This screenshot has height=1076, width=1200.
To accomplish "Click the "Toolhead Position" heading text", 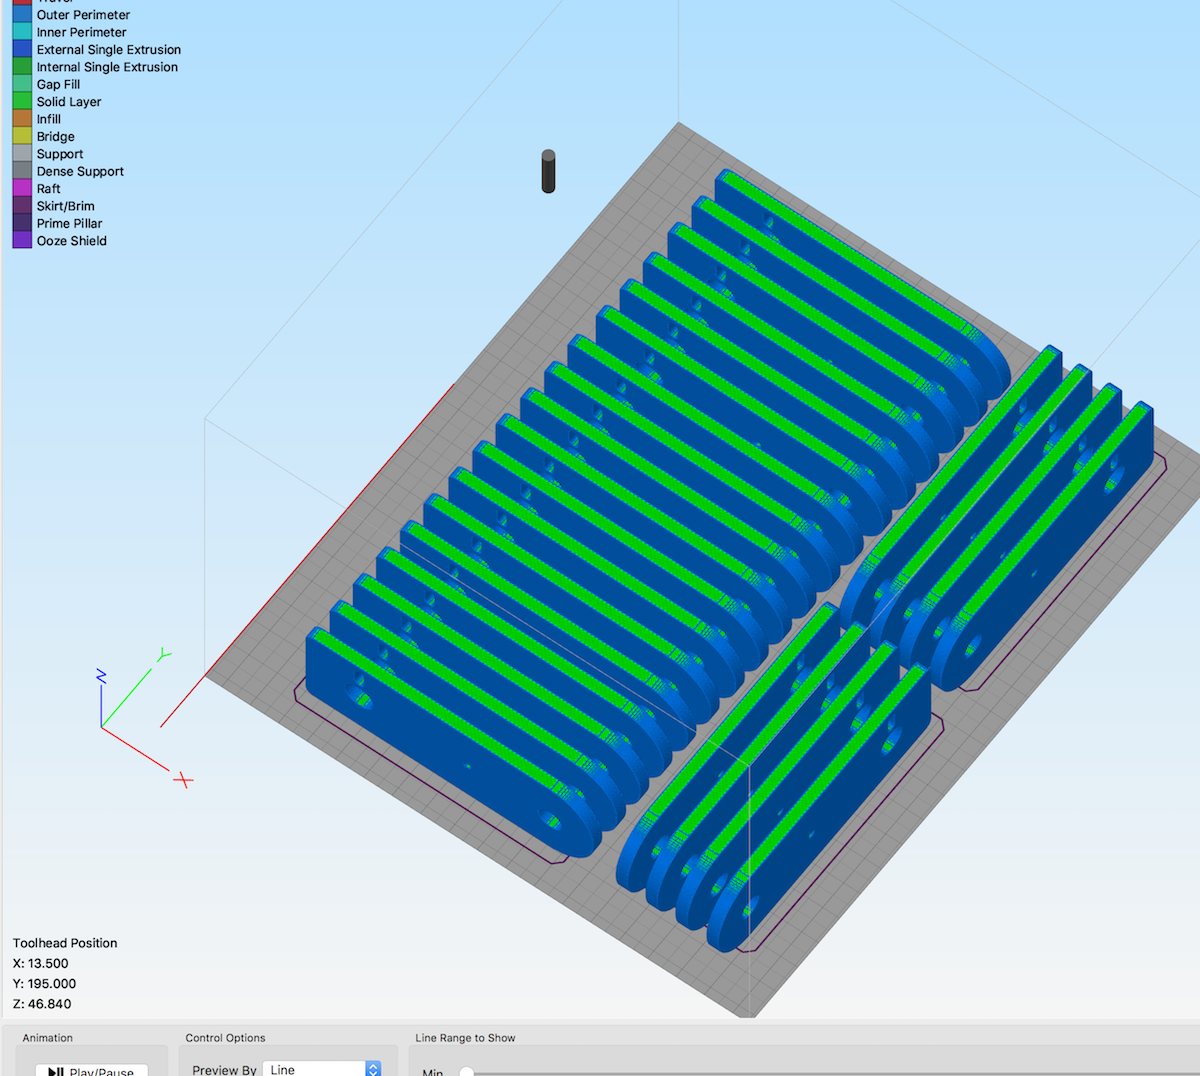I will coord(65,943).
